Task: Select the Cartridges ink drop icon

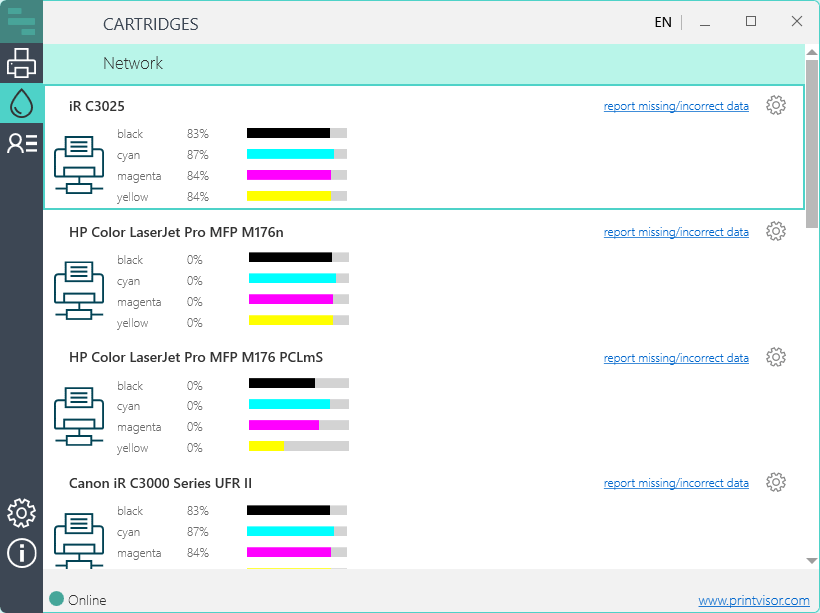Action: (21, 103)
